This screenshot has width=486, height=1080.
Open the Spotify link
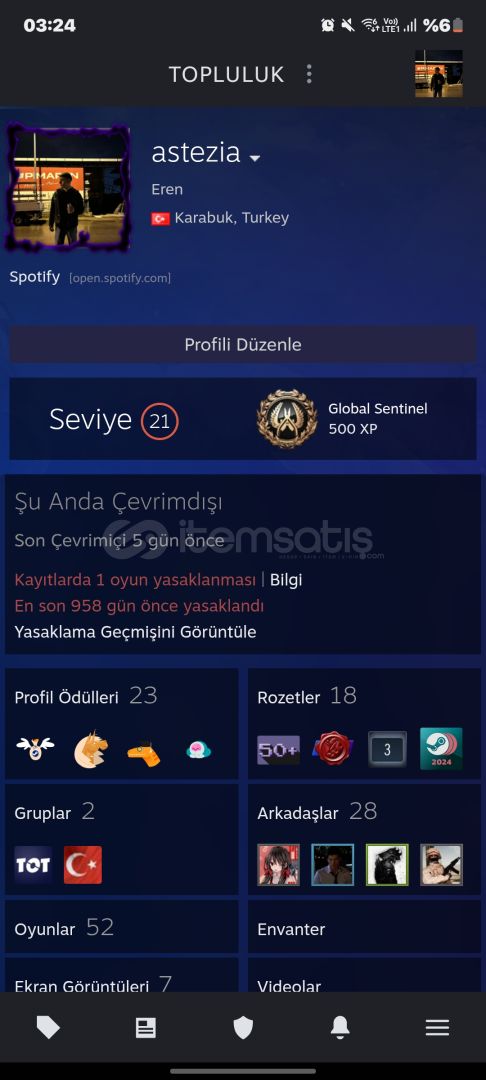(34, 278)
